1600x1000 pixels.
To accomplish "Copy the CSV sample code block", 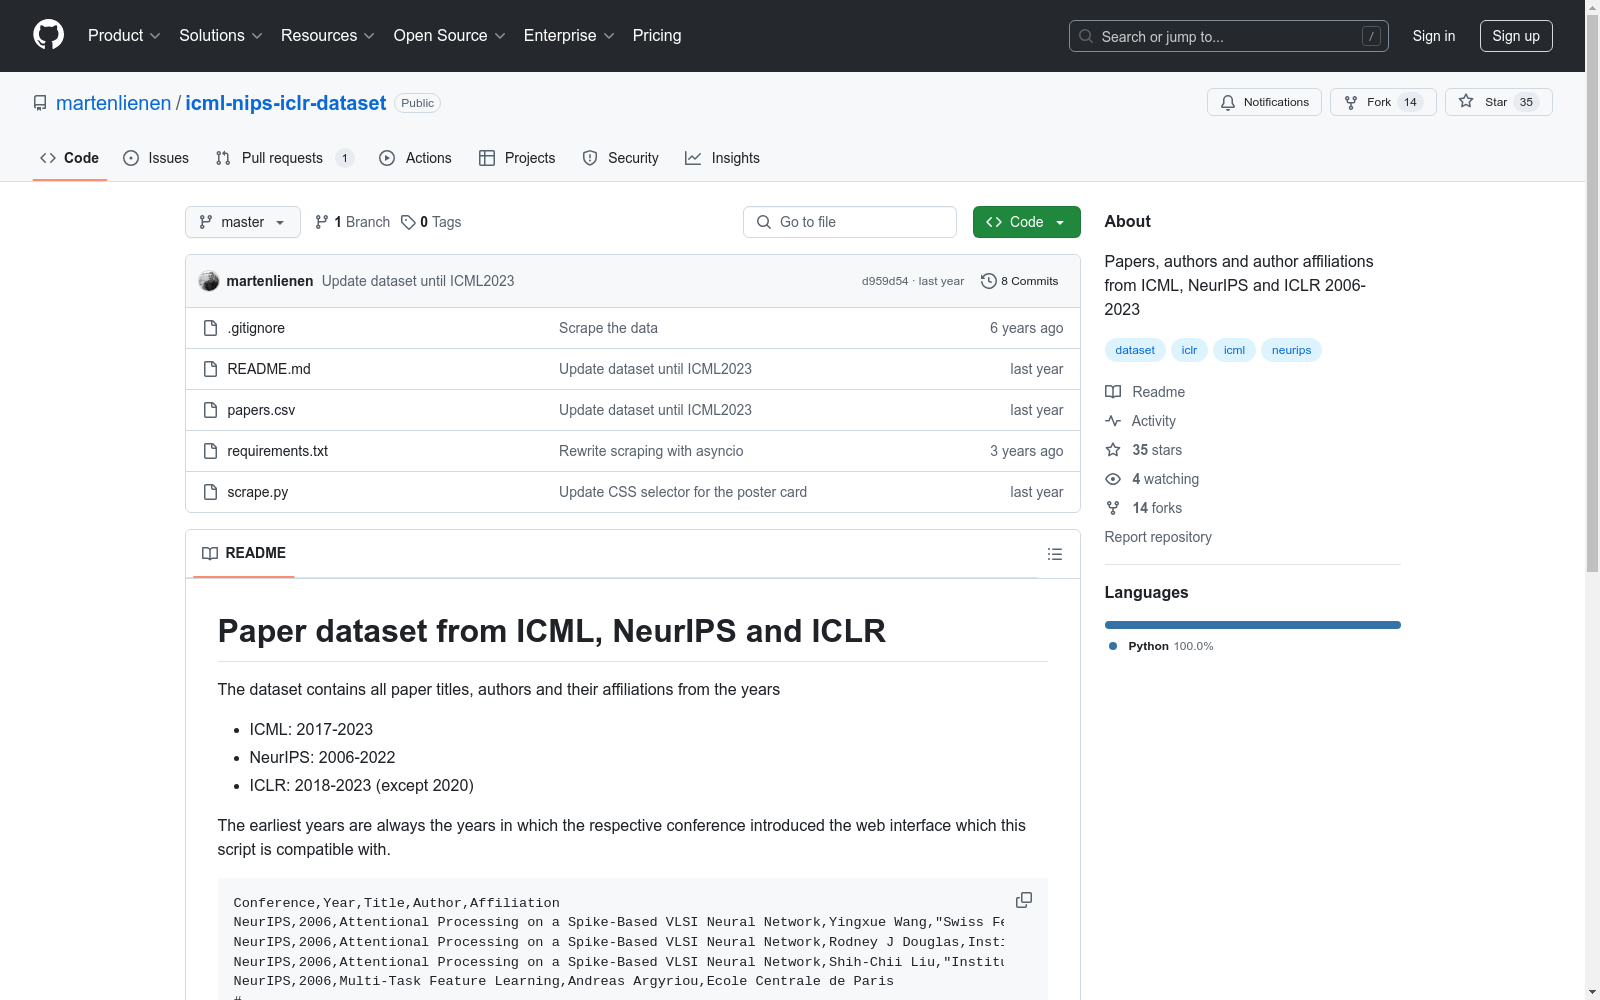I will tap(1024, 900).
